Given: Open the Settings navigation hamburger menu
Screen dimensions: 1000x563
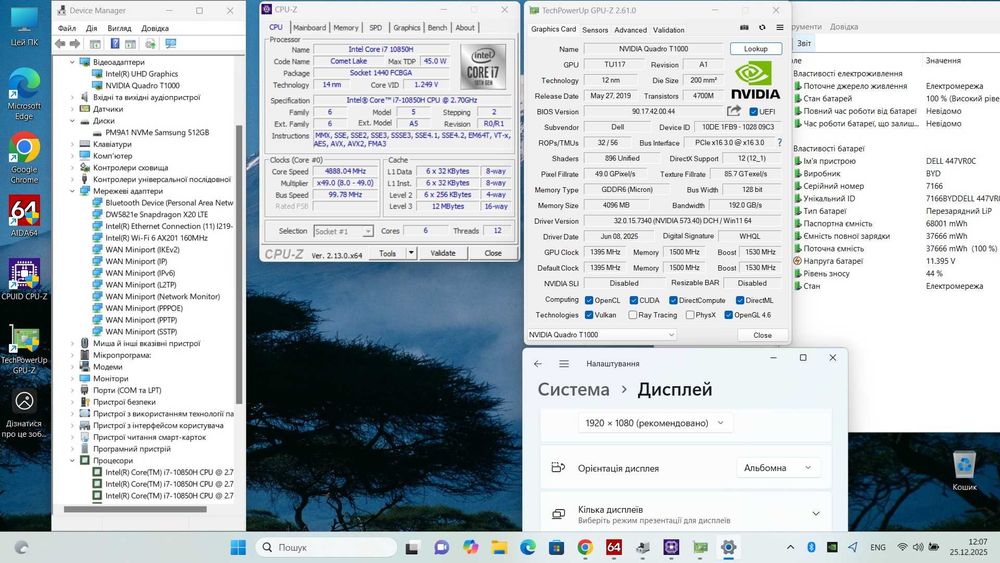Looking at the screenshot, I should 564,363.
